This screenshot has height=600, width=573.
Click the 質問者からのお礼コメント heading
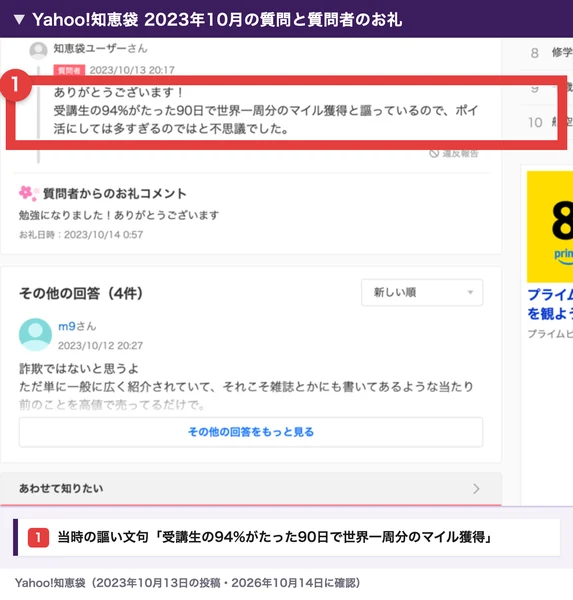click(x=114, y=194)
